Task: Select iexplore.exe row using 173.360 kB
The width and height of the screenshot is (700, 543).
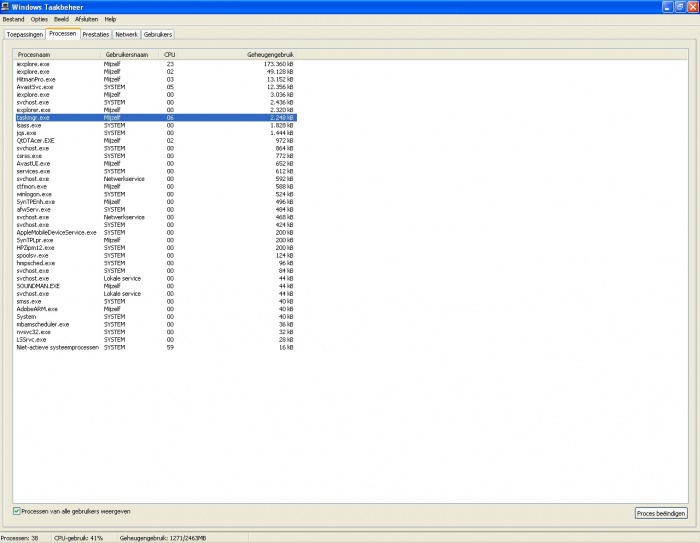Action: (x=155, y=64)
